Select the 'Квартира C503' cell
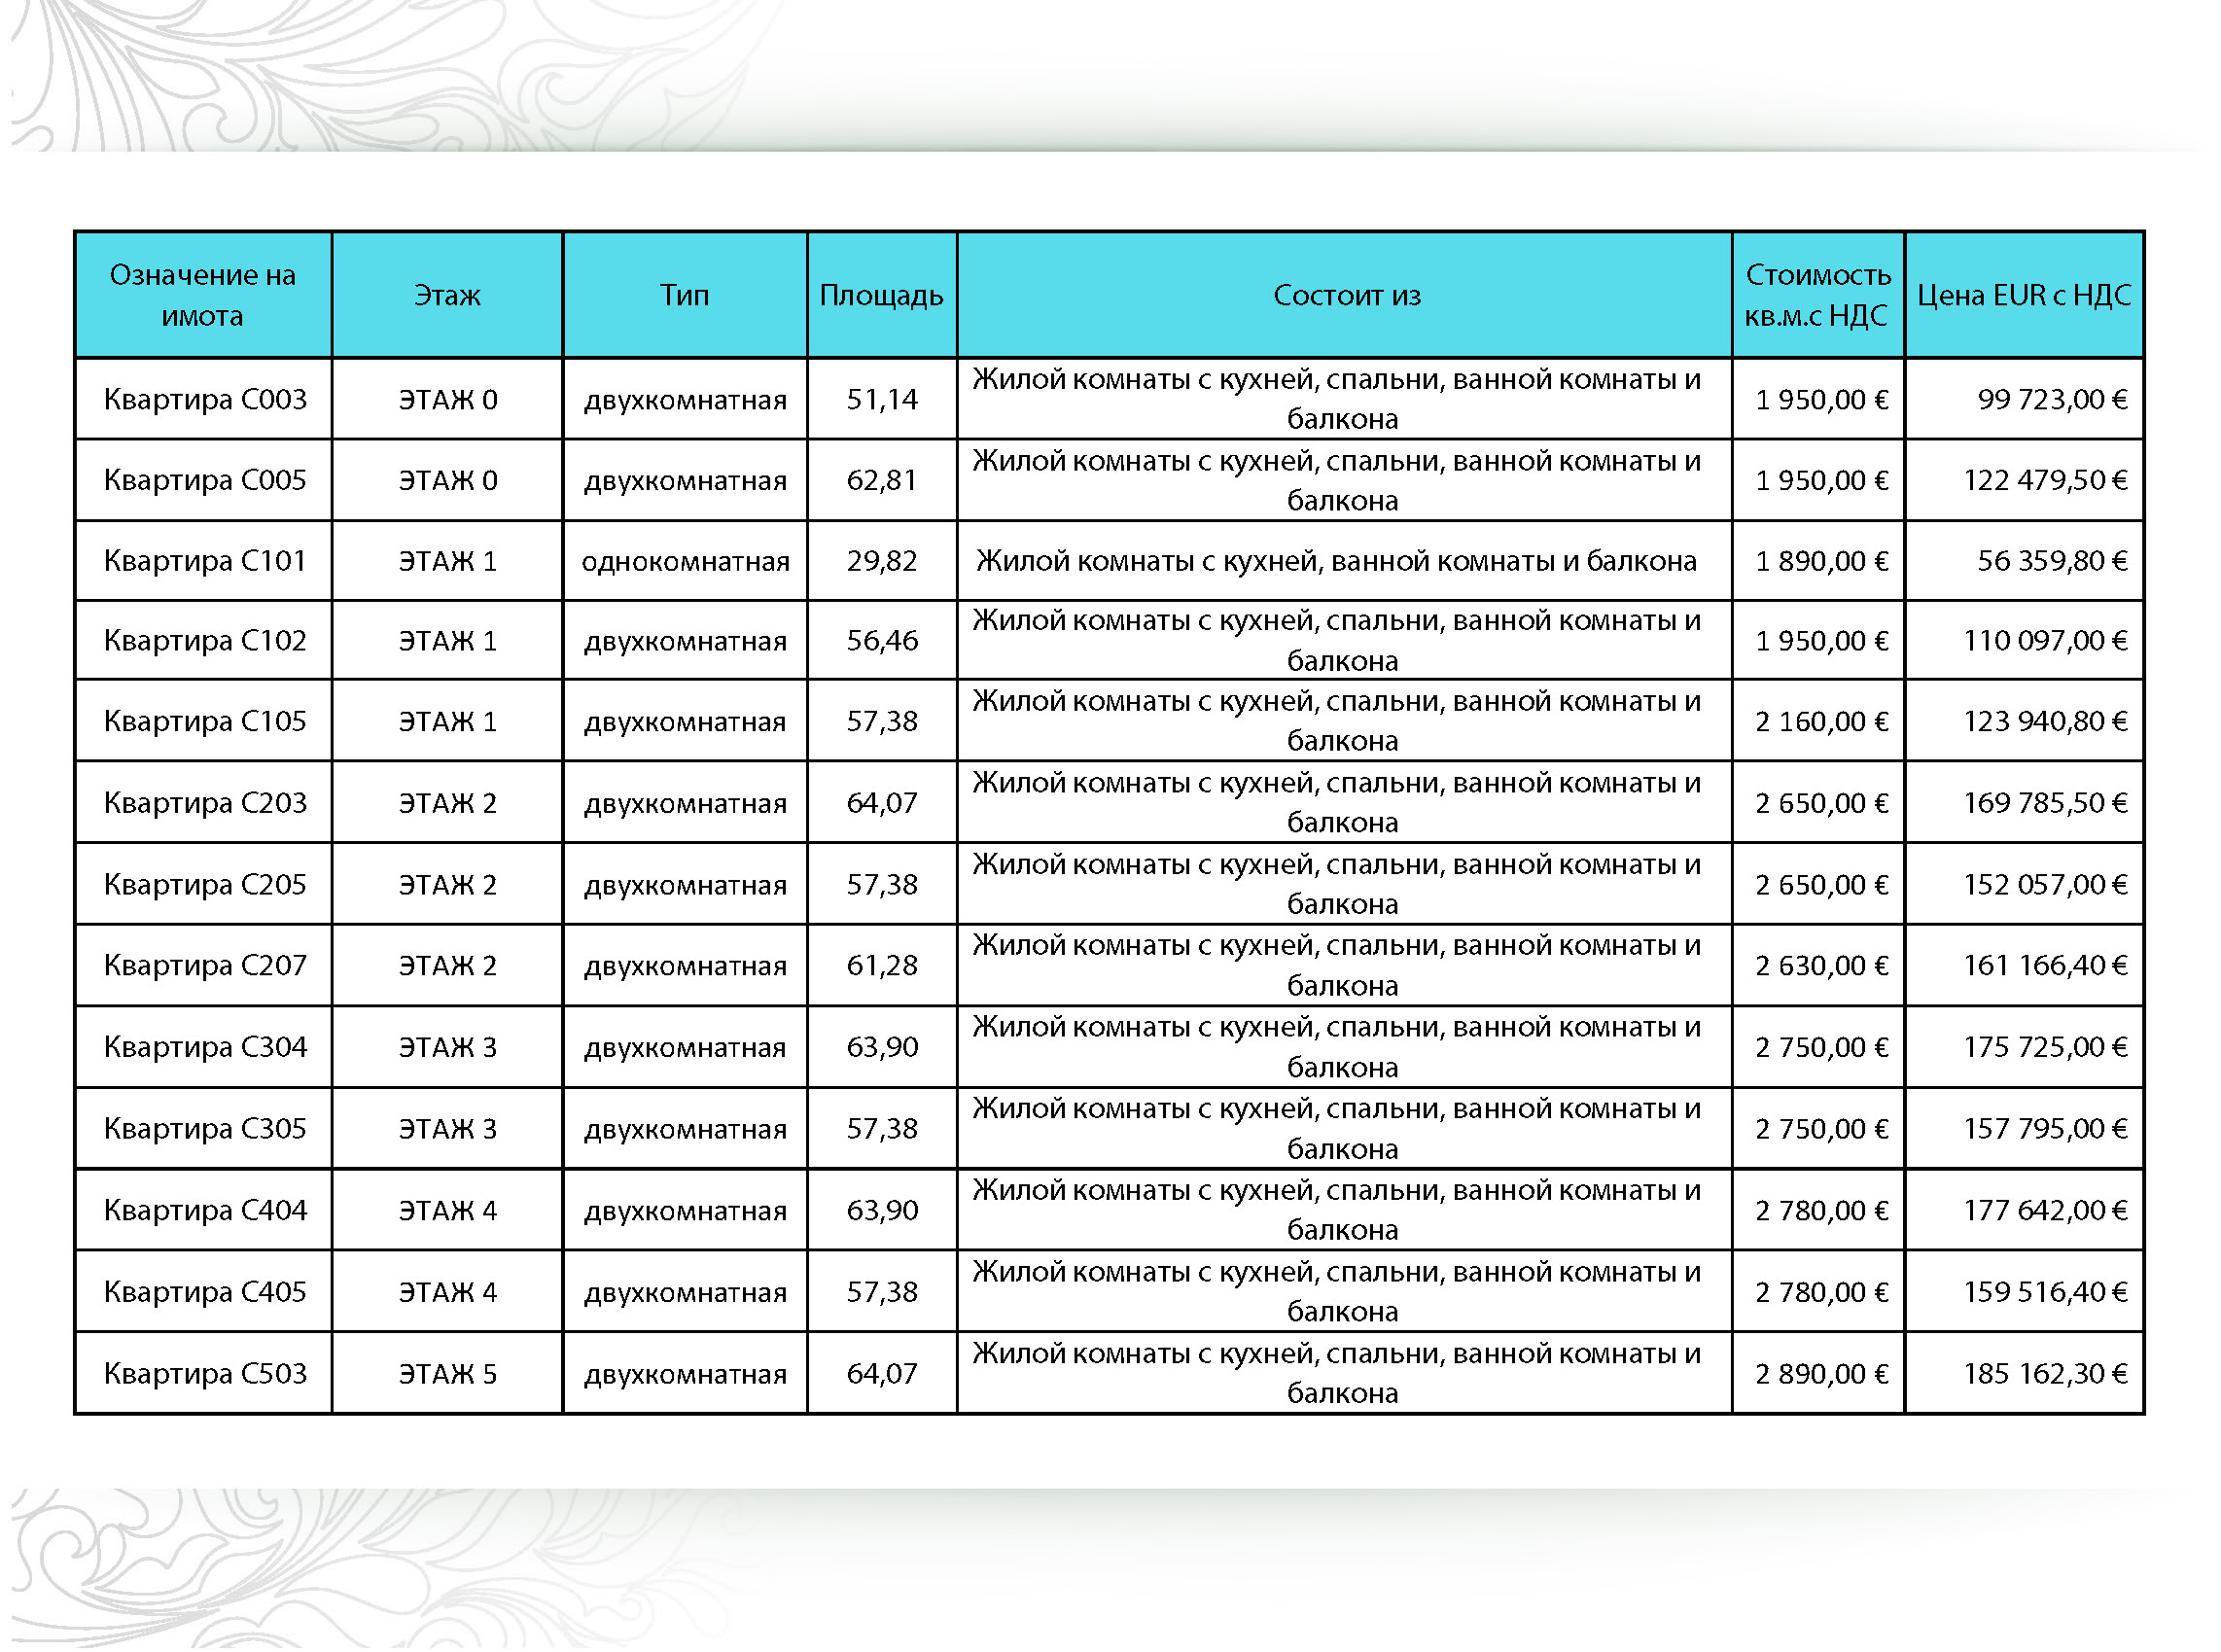The height and width of the screenshot is (1652, 2221). click(x=205, y=1374)
